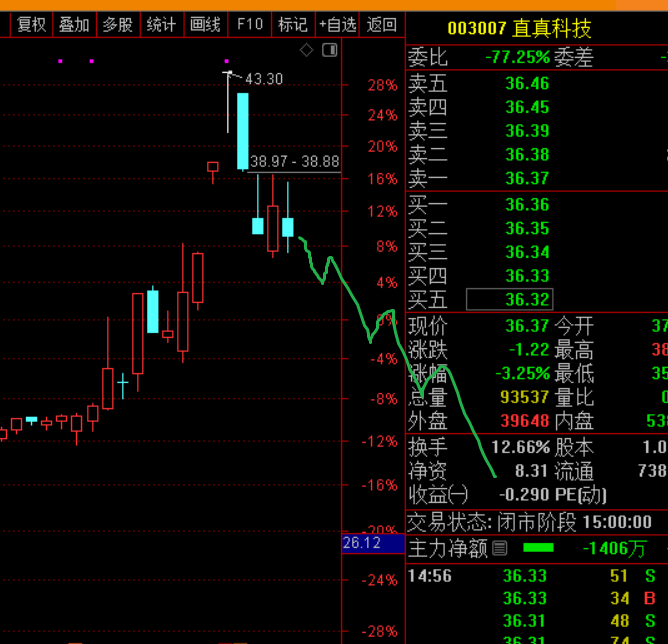Select 买四 price 36.33
The height and width of the screenshot is (644, 668).
(x=527, y=276)
